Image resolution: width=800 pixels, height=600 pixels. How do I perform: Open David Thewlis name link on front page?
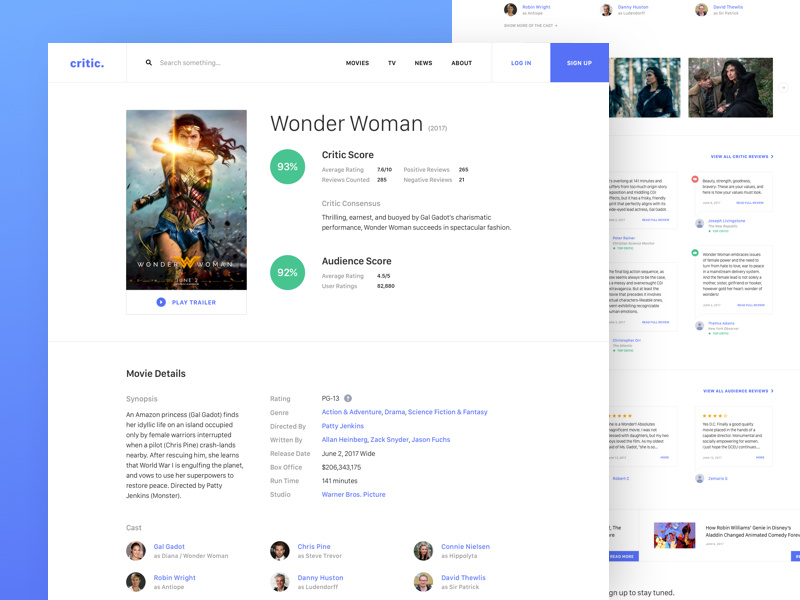(x=463, y=578)
